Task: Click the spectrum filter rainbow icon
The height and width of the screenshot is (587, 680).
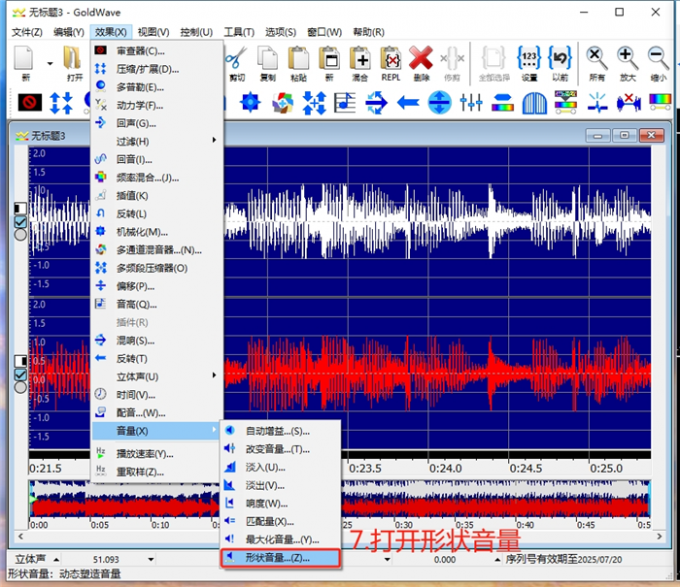Action: [503, 103]
